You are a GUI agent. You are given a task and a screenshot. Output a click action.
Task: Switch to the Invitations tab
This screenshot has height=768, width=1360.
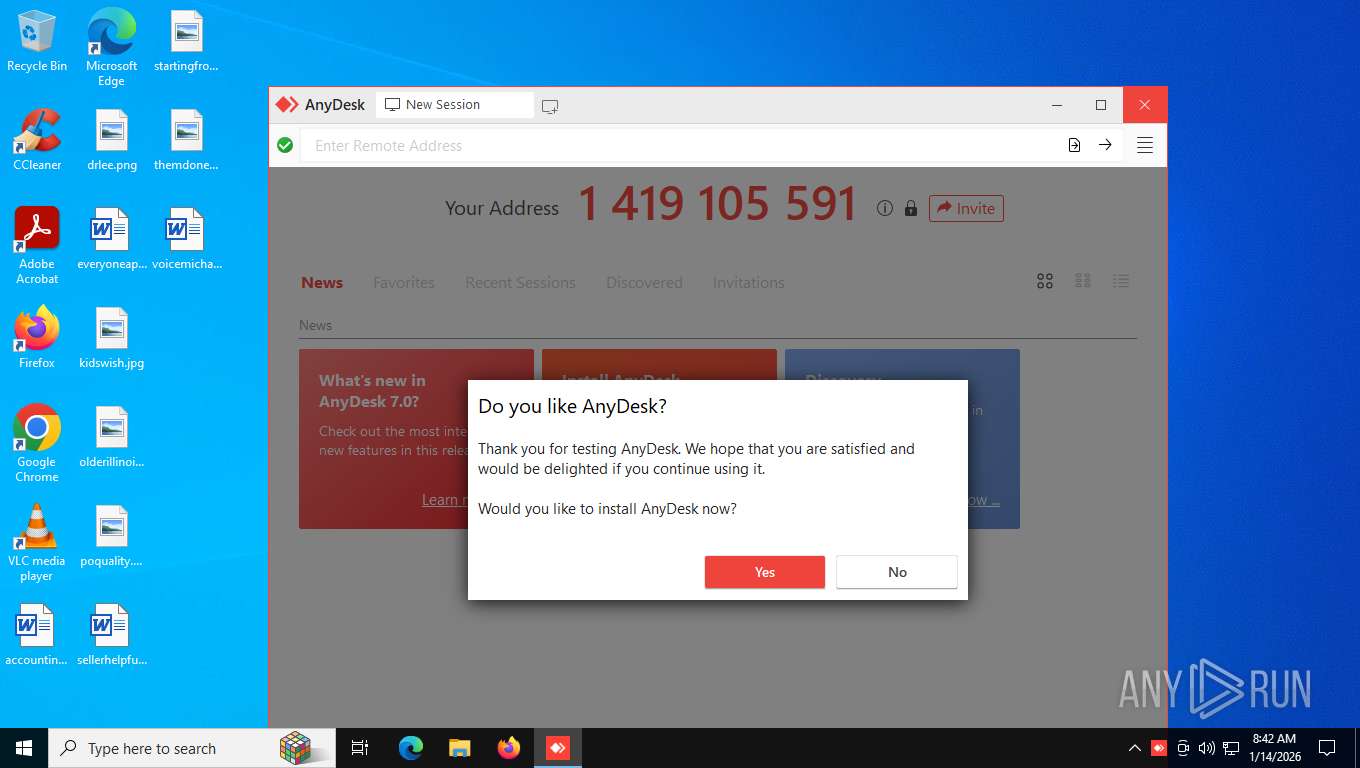click(x=748, y=283)
